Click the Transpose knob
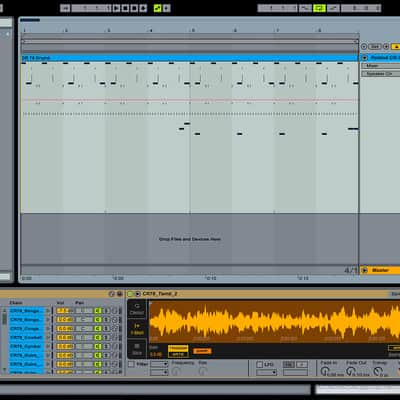Viewport: 400px width, 400px height. 377,371
